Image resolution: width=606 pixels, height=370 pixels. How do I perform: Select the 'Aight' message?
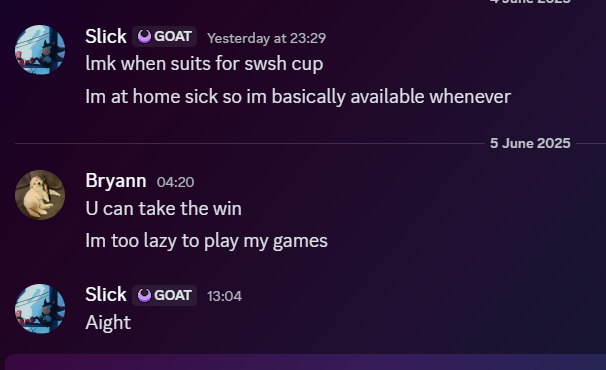(x=108, y=322)
